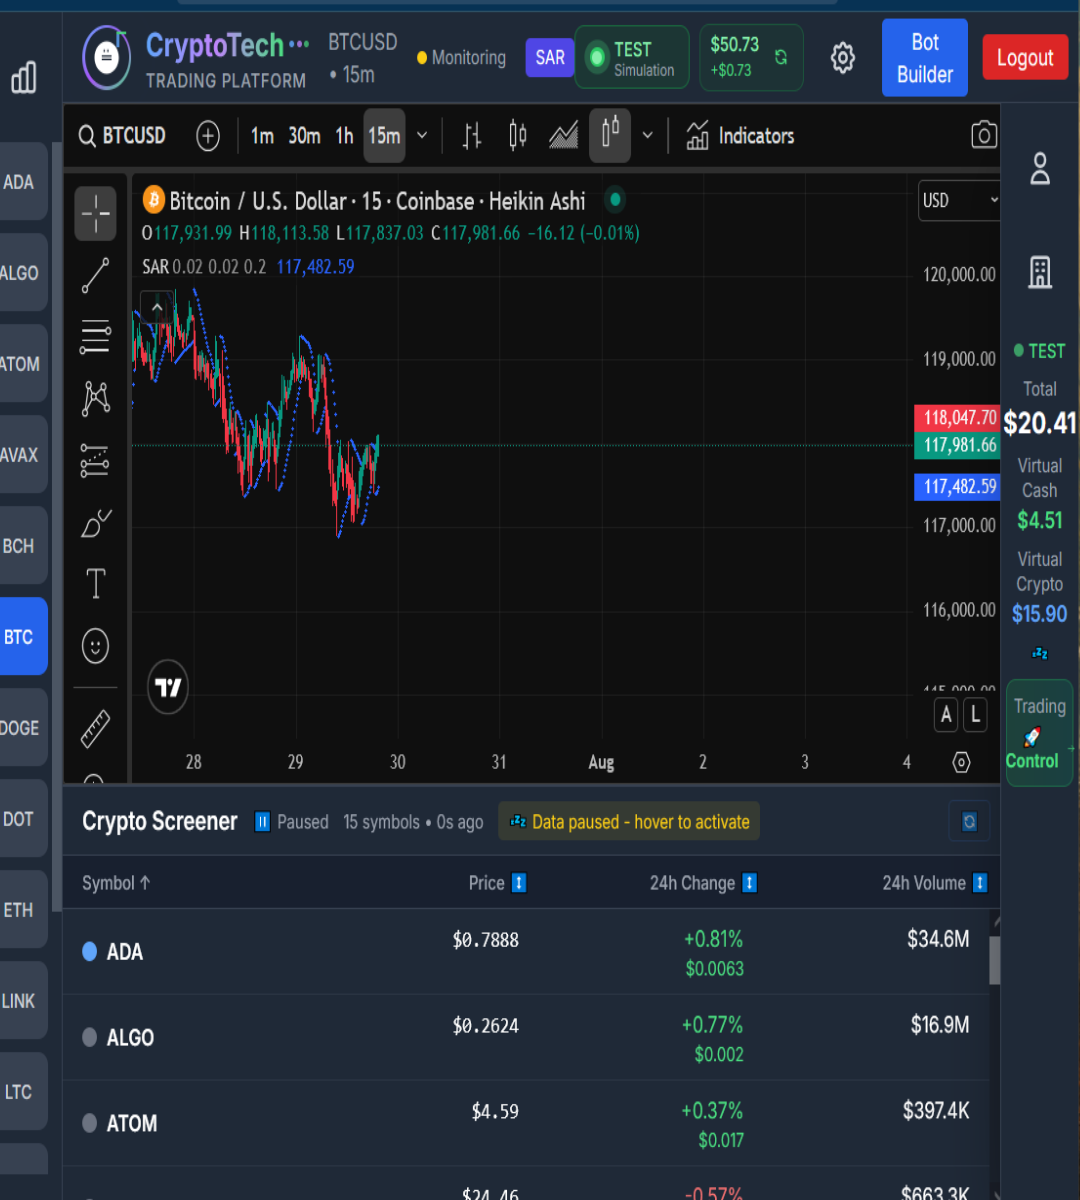Open the Bot Builder

[x=924, y=58]
